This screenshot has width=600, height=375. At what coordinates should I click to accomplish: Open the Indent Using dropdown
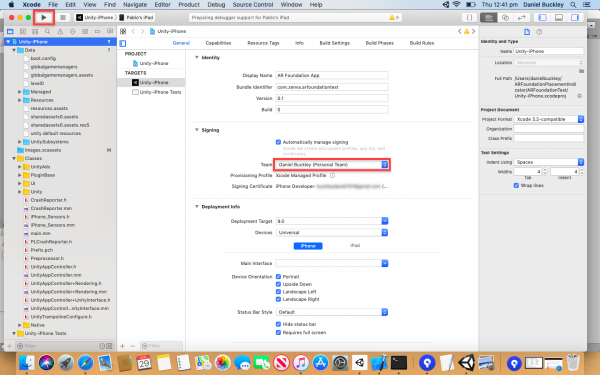pos(549,162)
